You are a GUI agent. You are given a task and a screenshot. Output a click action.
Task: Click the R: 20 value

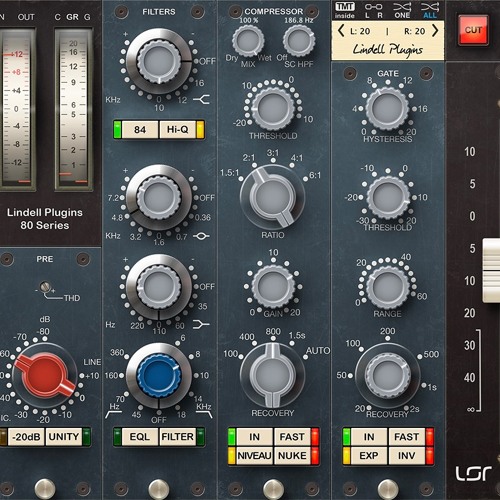coord(414,31)
